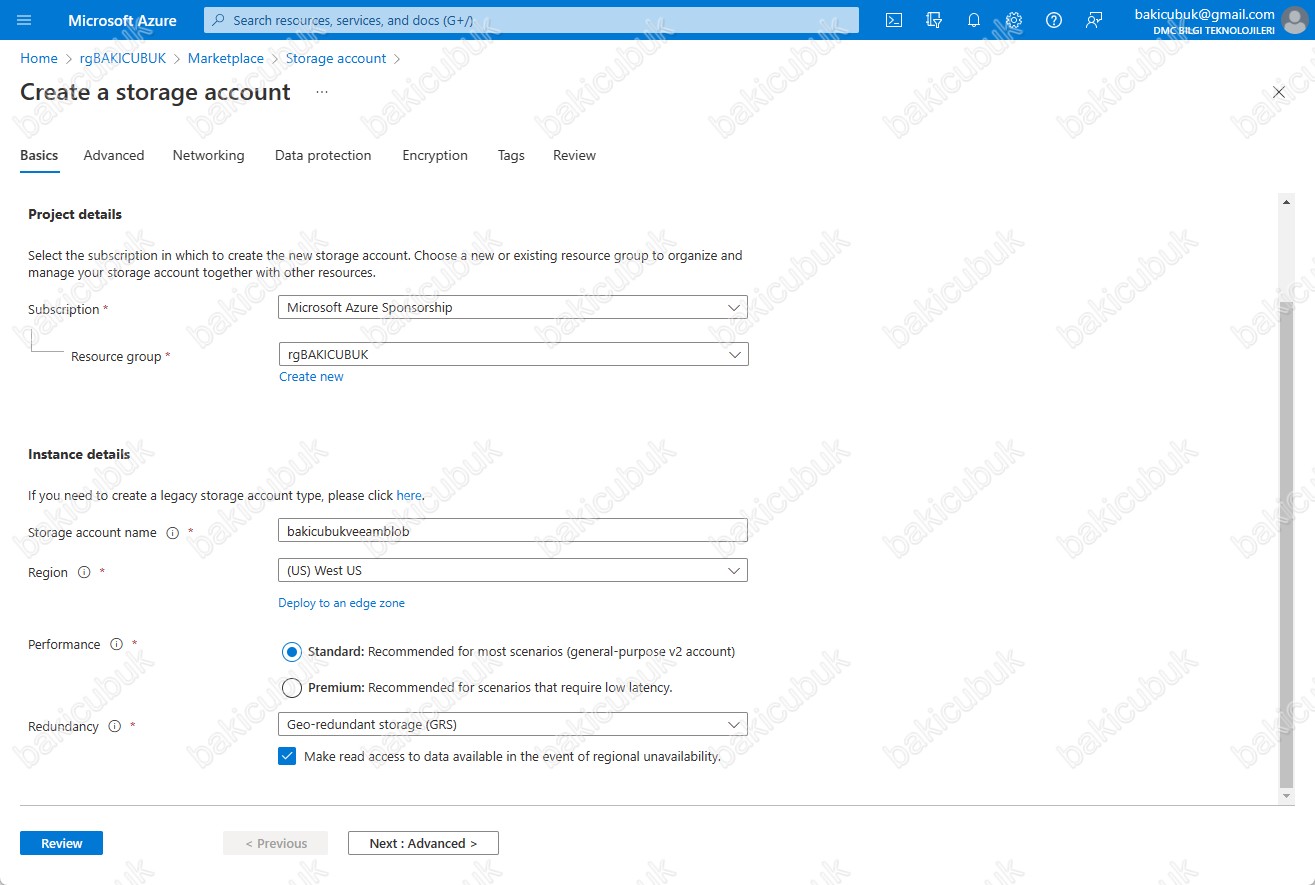Image resolution: width=1315 pixels, height=885 pixels.
Task: Click the info icon next to Redundancy
Action: coord(114,726)
